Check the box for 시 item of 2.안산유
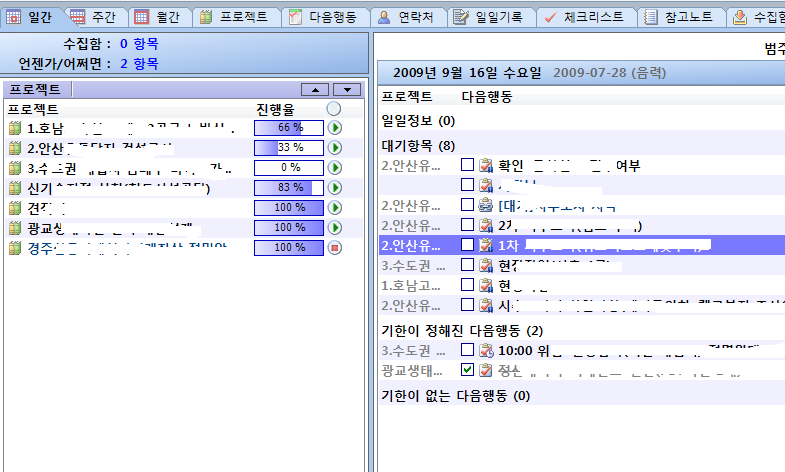785x472 pixels. click(x=467, y=305)
